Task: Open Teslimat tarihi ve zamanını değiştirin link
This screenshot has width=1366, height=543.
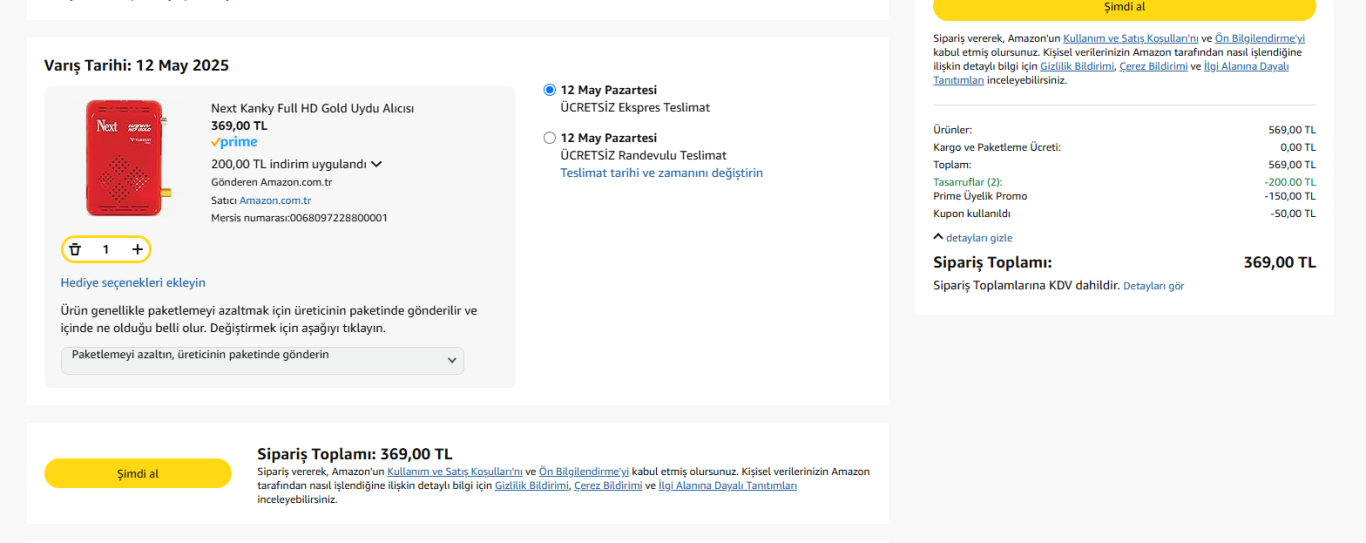Action: (x=661, y=173)
